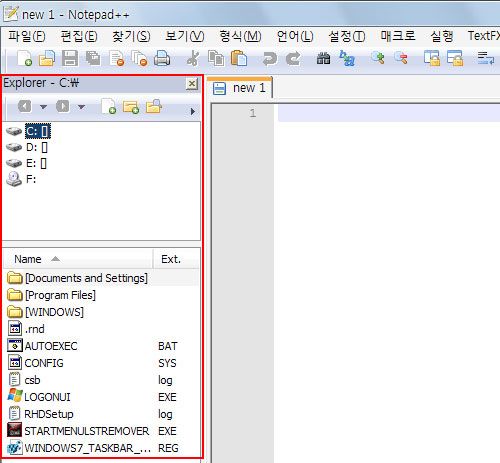Select drive E: in tree

click(x=36, y=163)
